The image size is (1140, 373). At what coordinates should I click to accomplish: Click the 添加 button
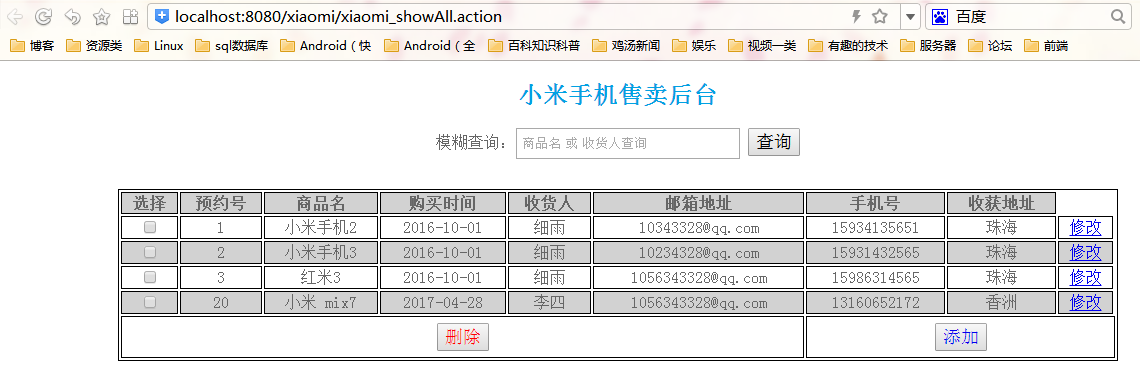coord(960,337)
